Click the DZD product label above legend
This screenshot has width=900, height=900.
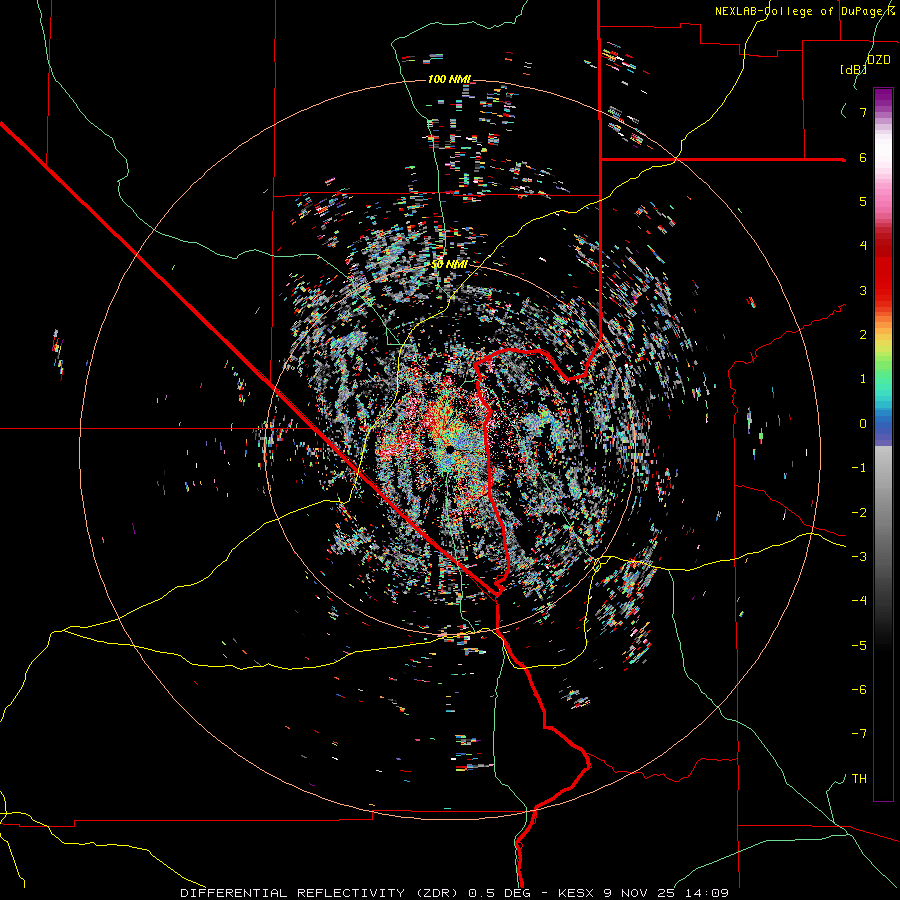878,60
